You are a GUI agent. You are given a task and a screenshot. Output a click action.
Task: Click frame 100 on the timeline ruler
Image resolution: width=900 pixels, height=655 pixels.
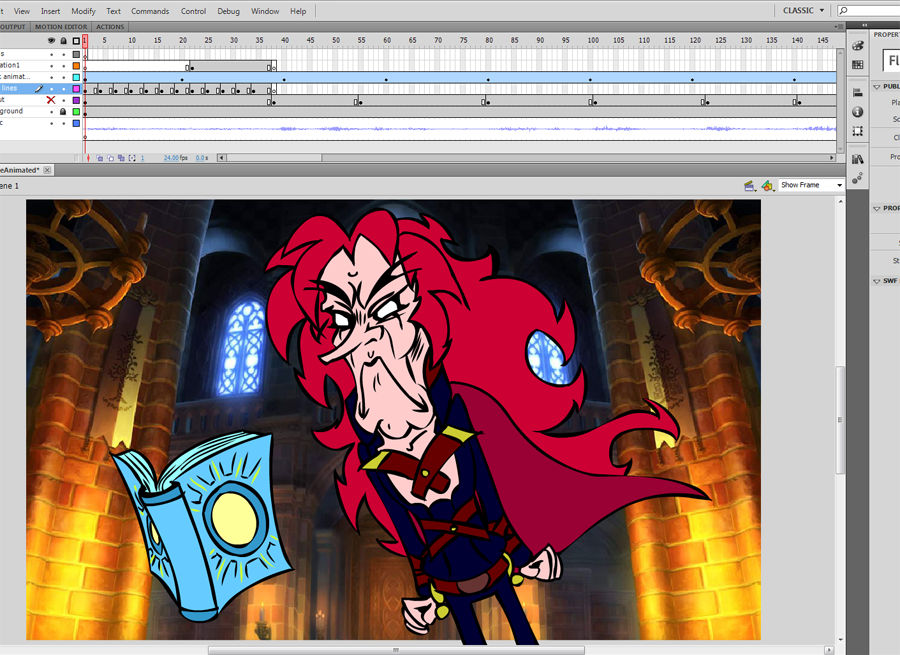593,40
